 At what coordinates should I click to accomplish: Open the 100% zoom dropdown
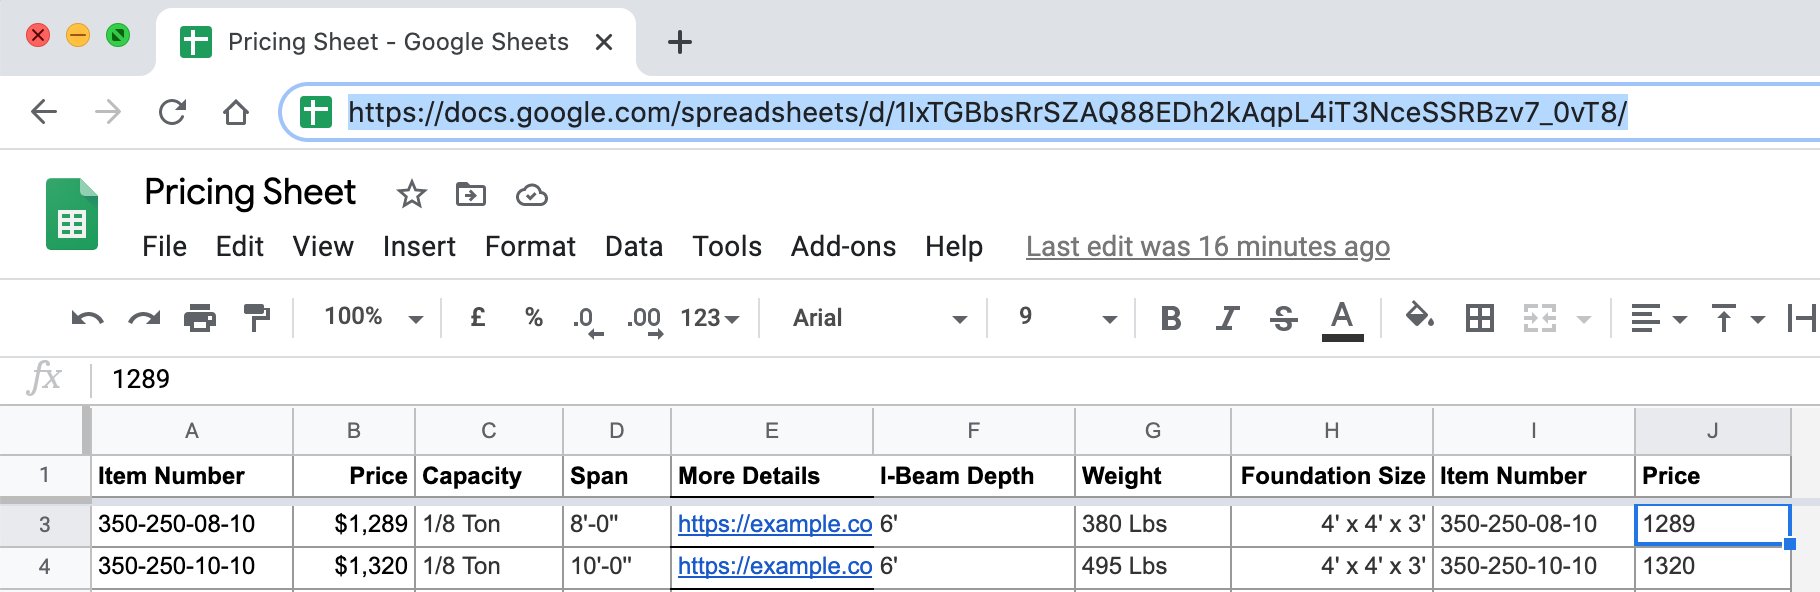click(x=373, y=318)
